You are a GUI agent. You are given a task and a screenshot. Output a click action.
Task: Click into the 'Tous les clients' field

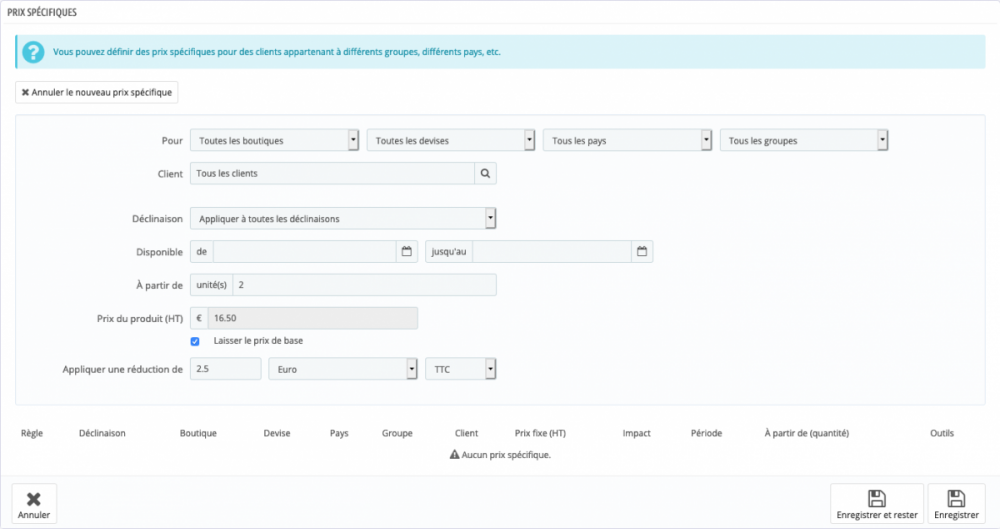(x=331, y=173)
